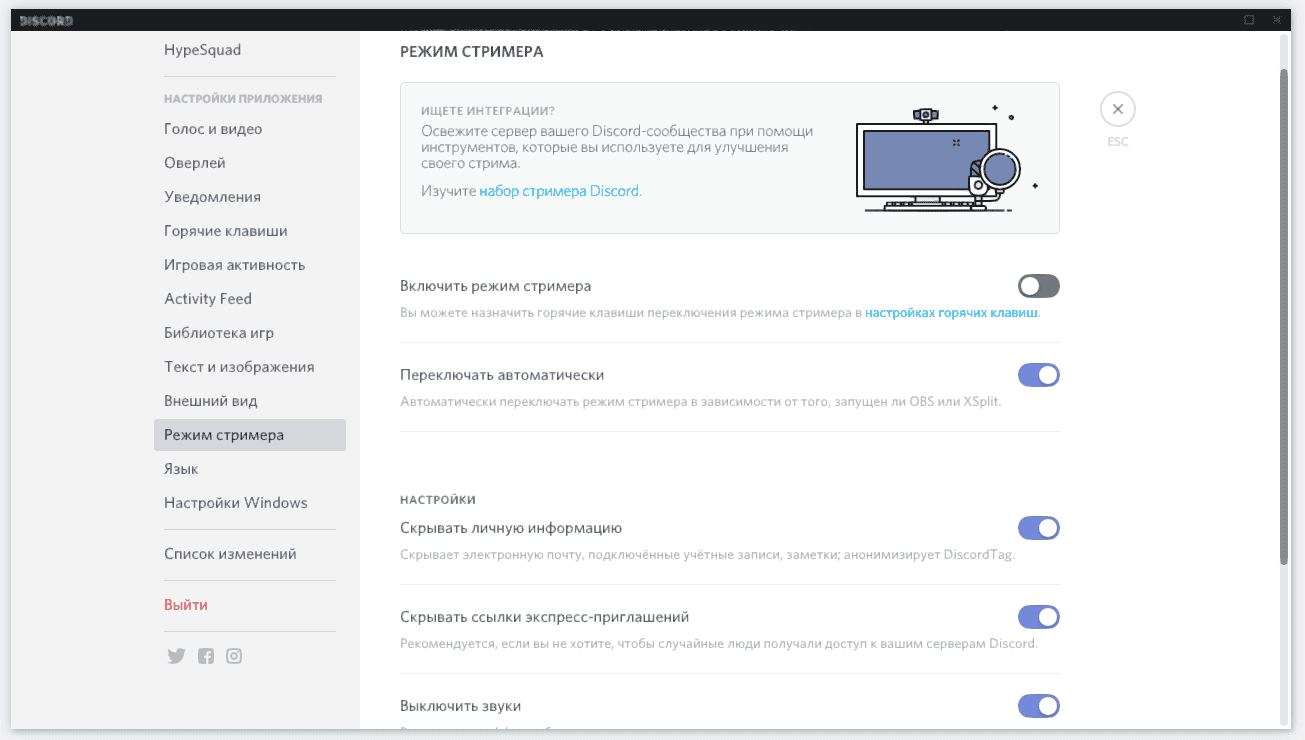Open the Instagram social icon

pyautogui.click(x=234, y=656)
